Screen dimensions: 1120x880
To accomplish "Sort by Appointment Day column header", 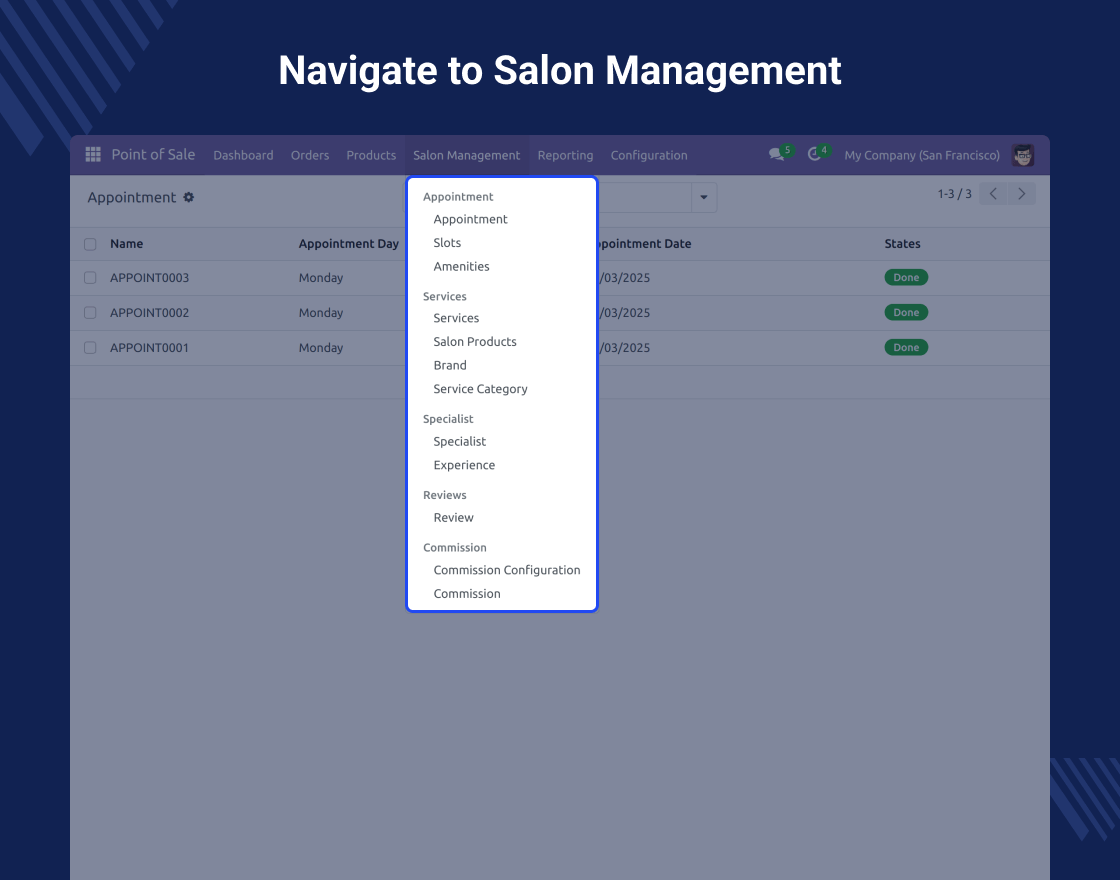I will (349, 244).
